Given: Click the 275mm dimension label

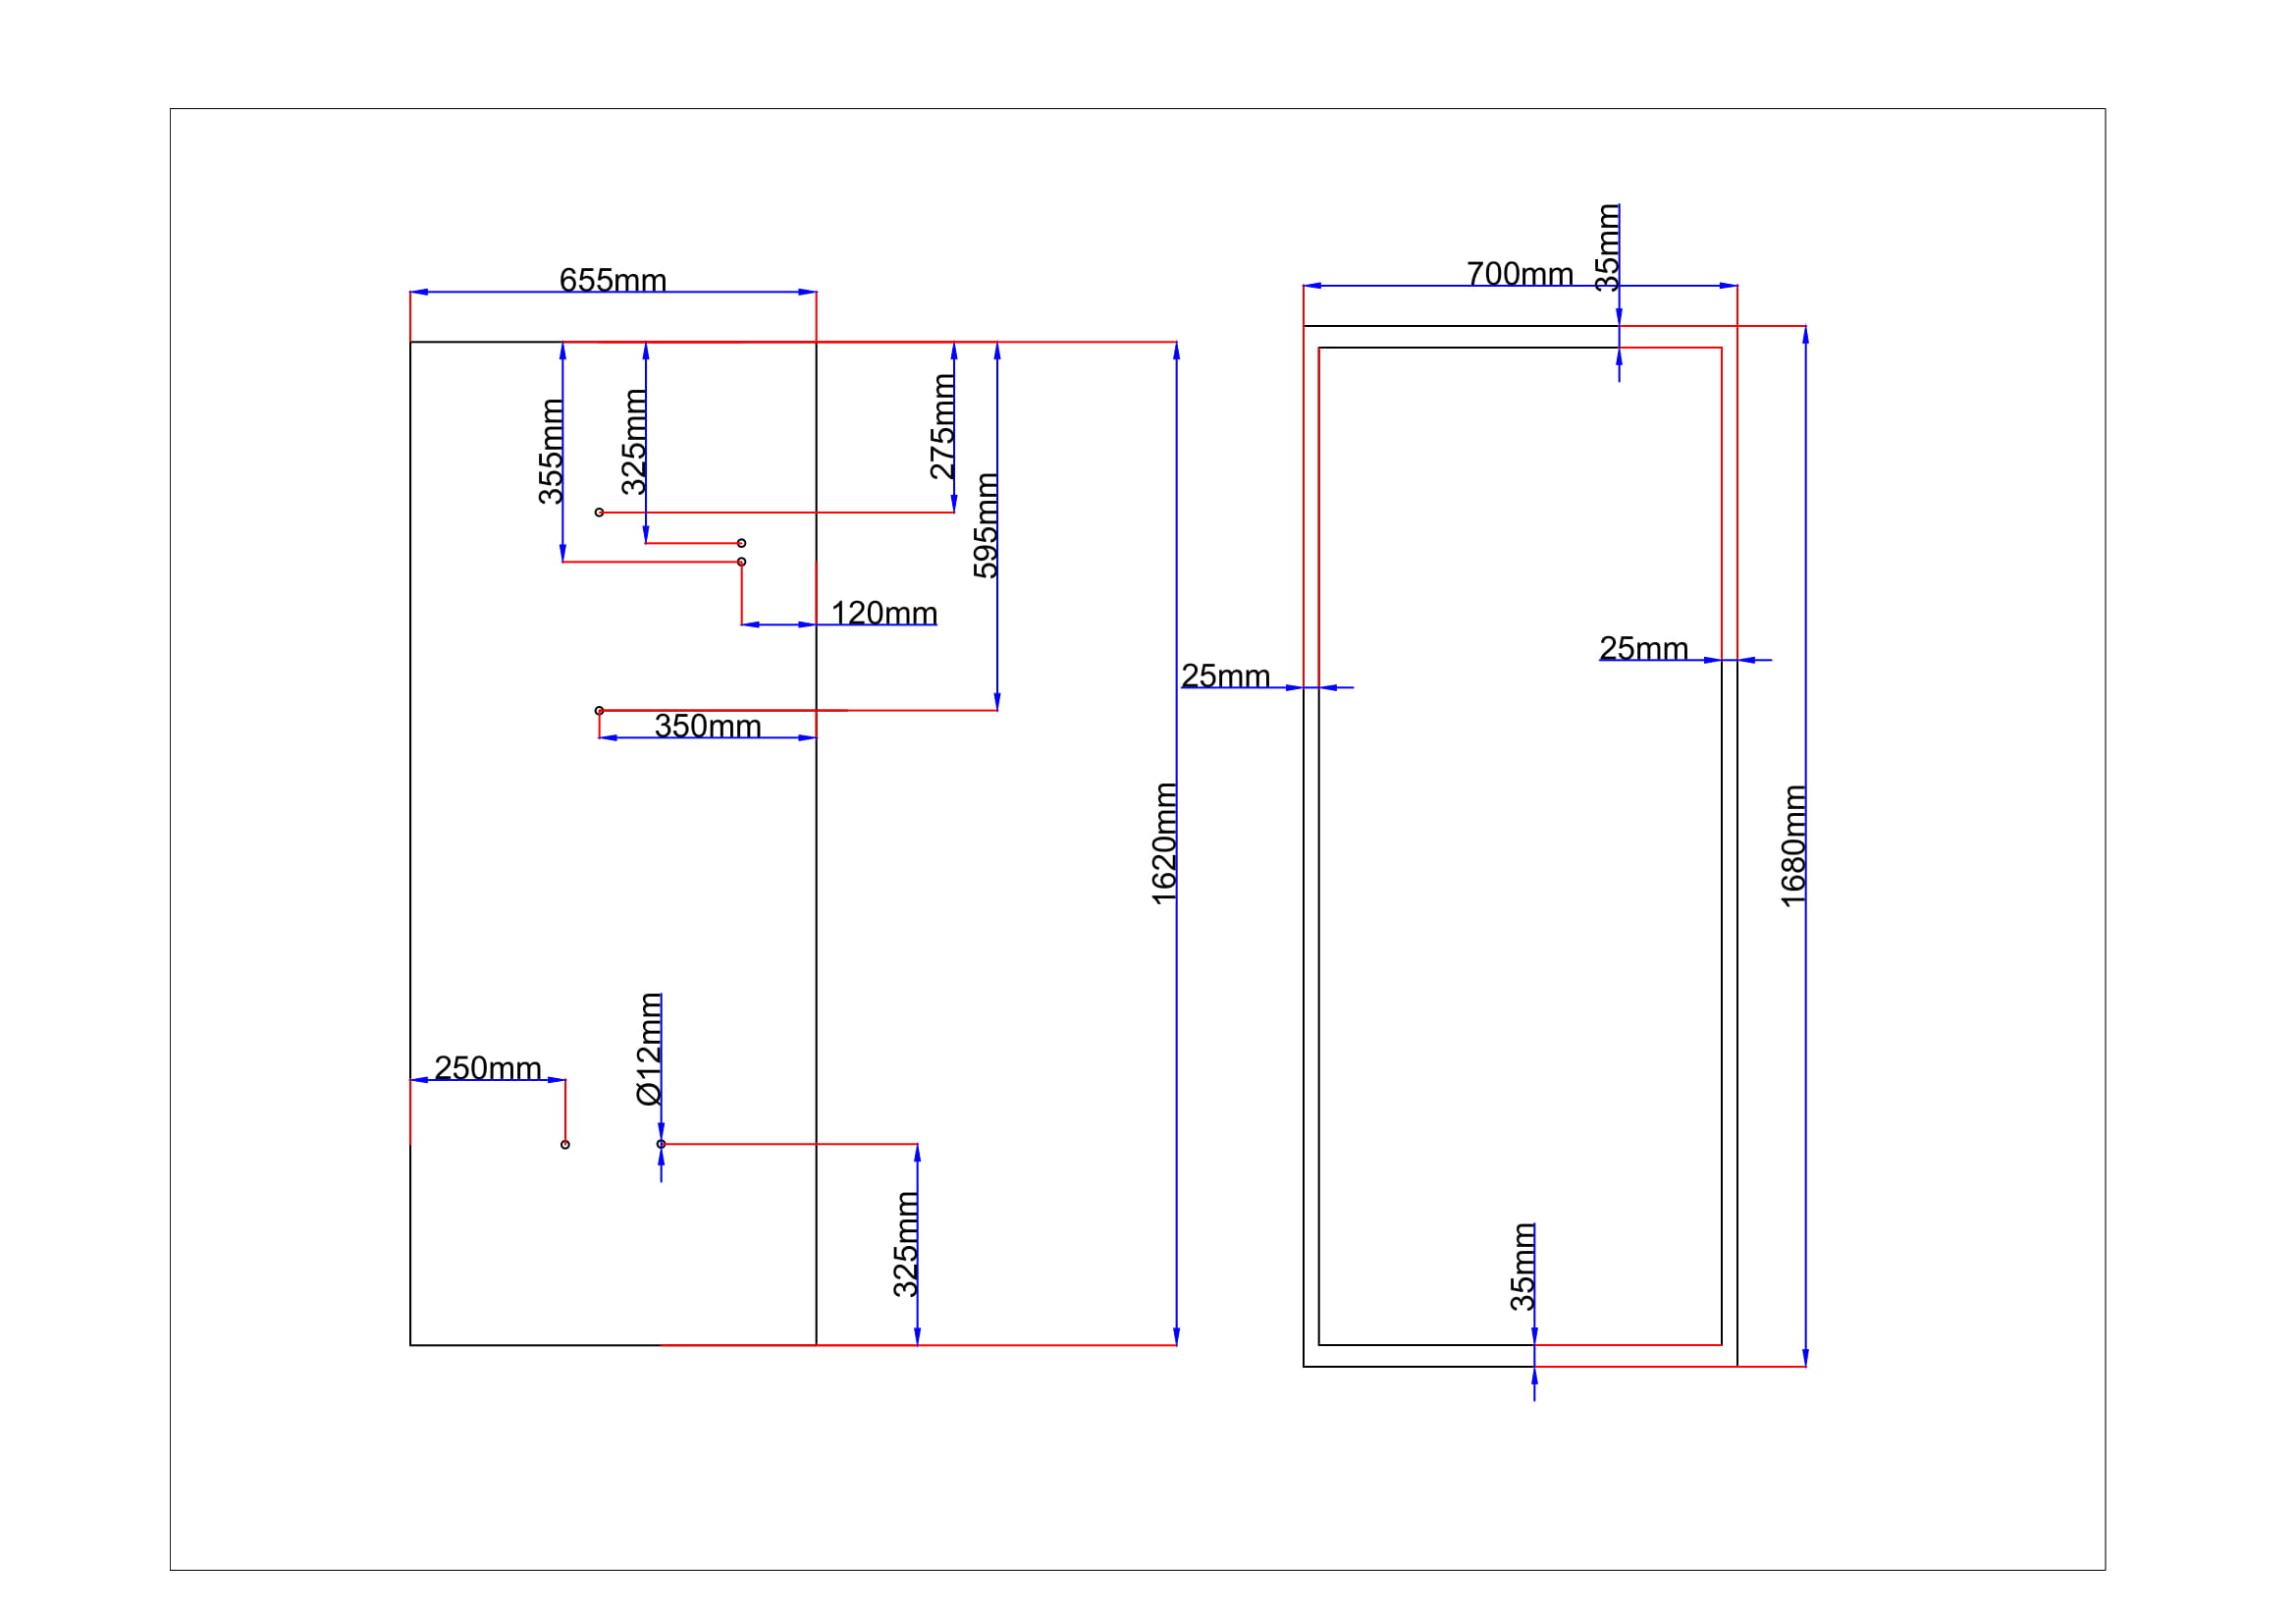Looking at the screenshot, I should click(942, 427).
